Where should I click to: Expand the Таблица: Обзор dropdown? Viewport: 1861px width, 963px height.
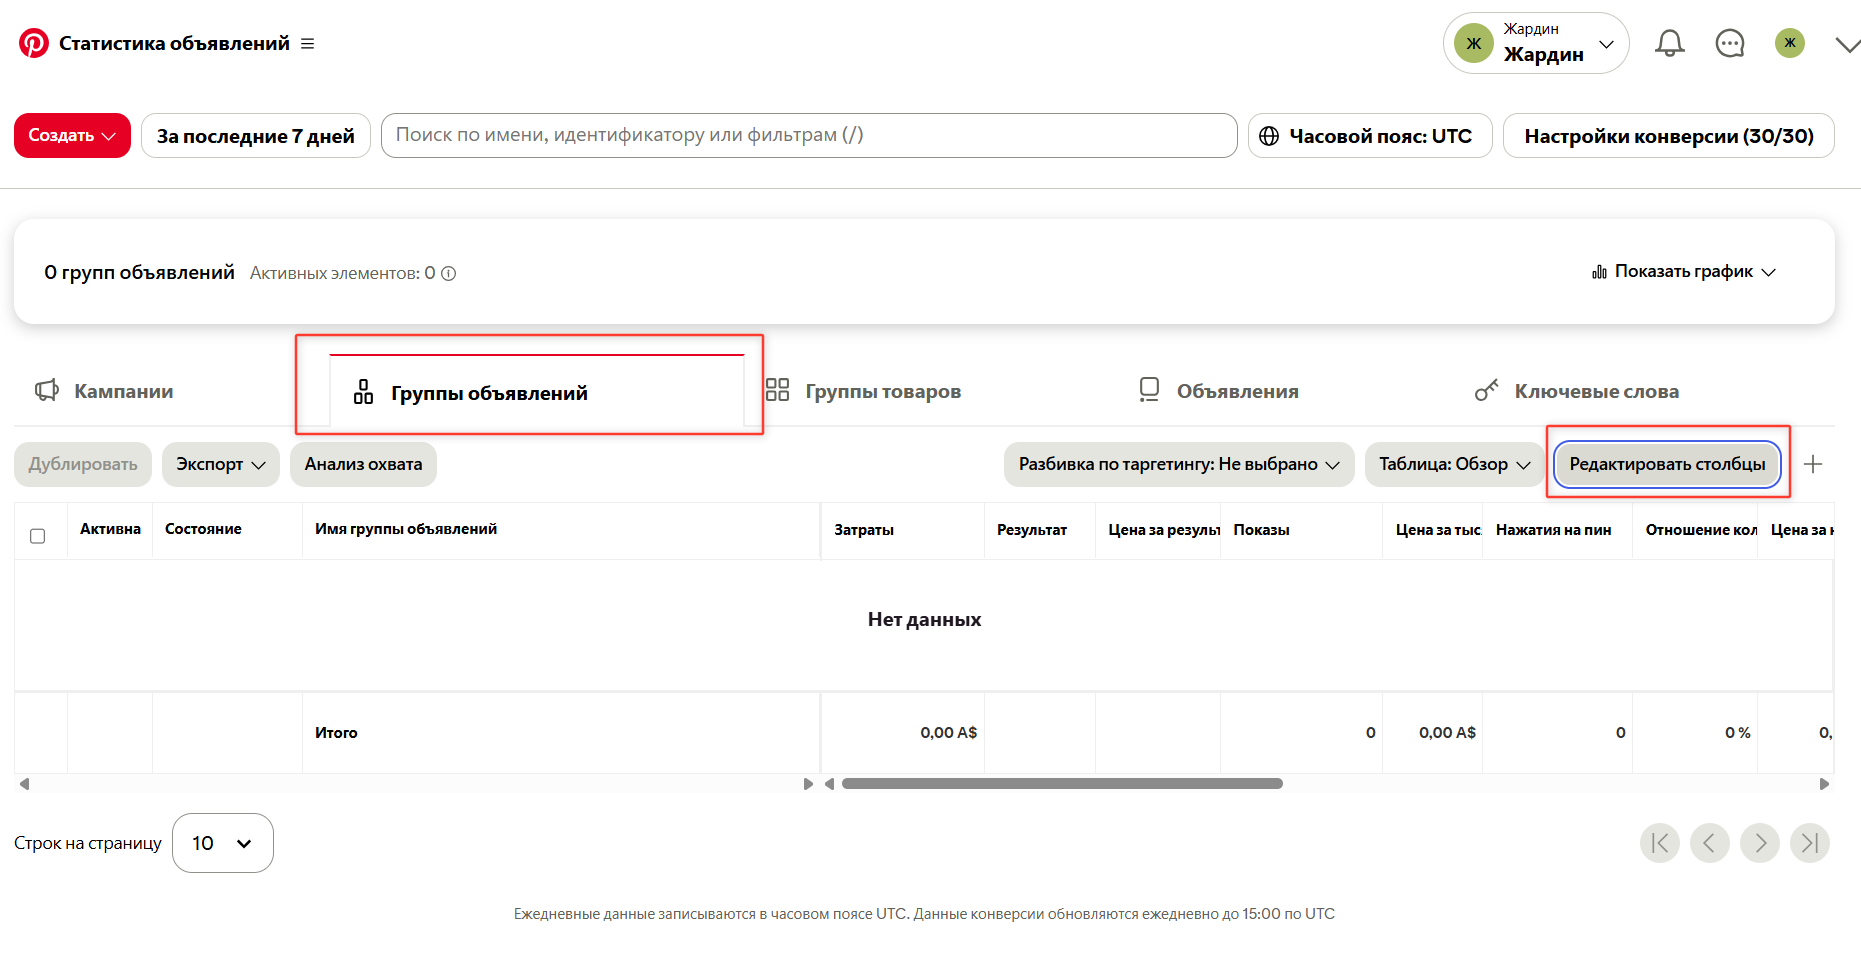click(x=1453, y=464)
